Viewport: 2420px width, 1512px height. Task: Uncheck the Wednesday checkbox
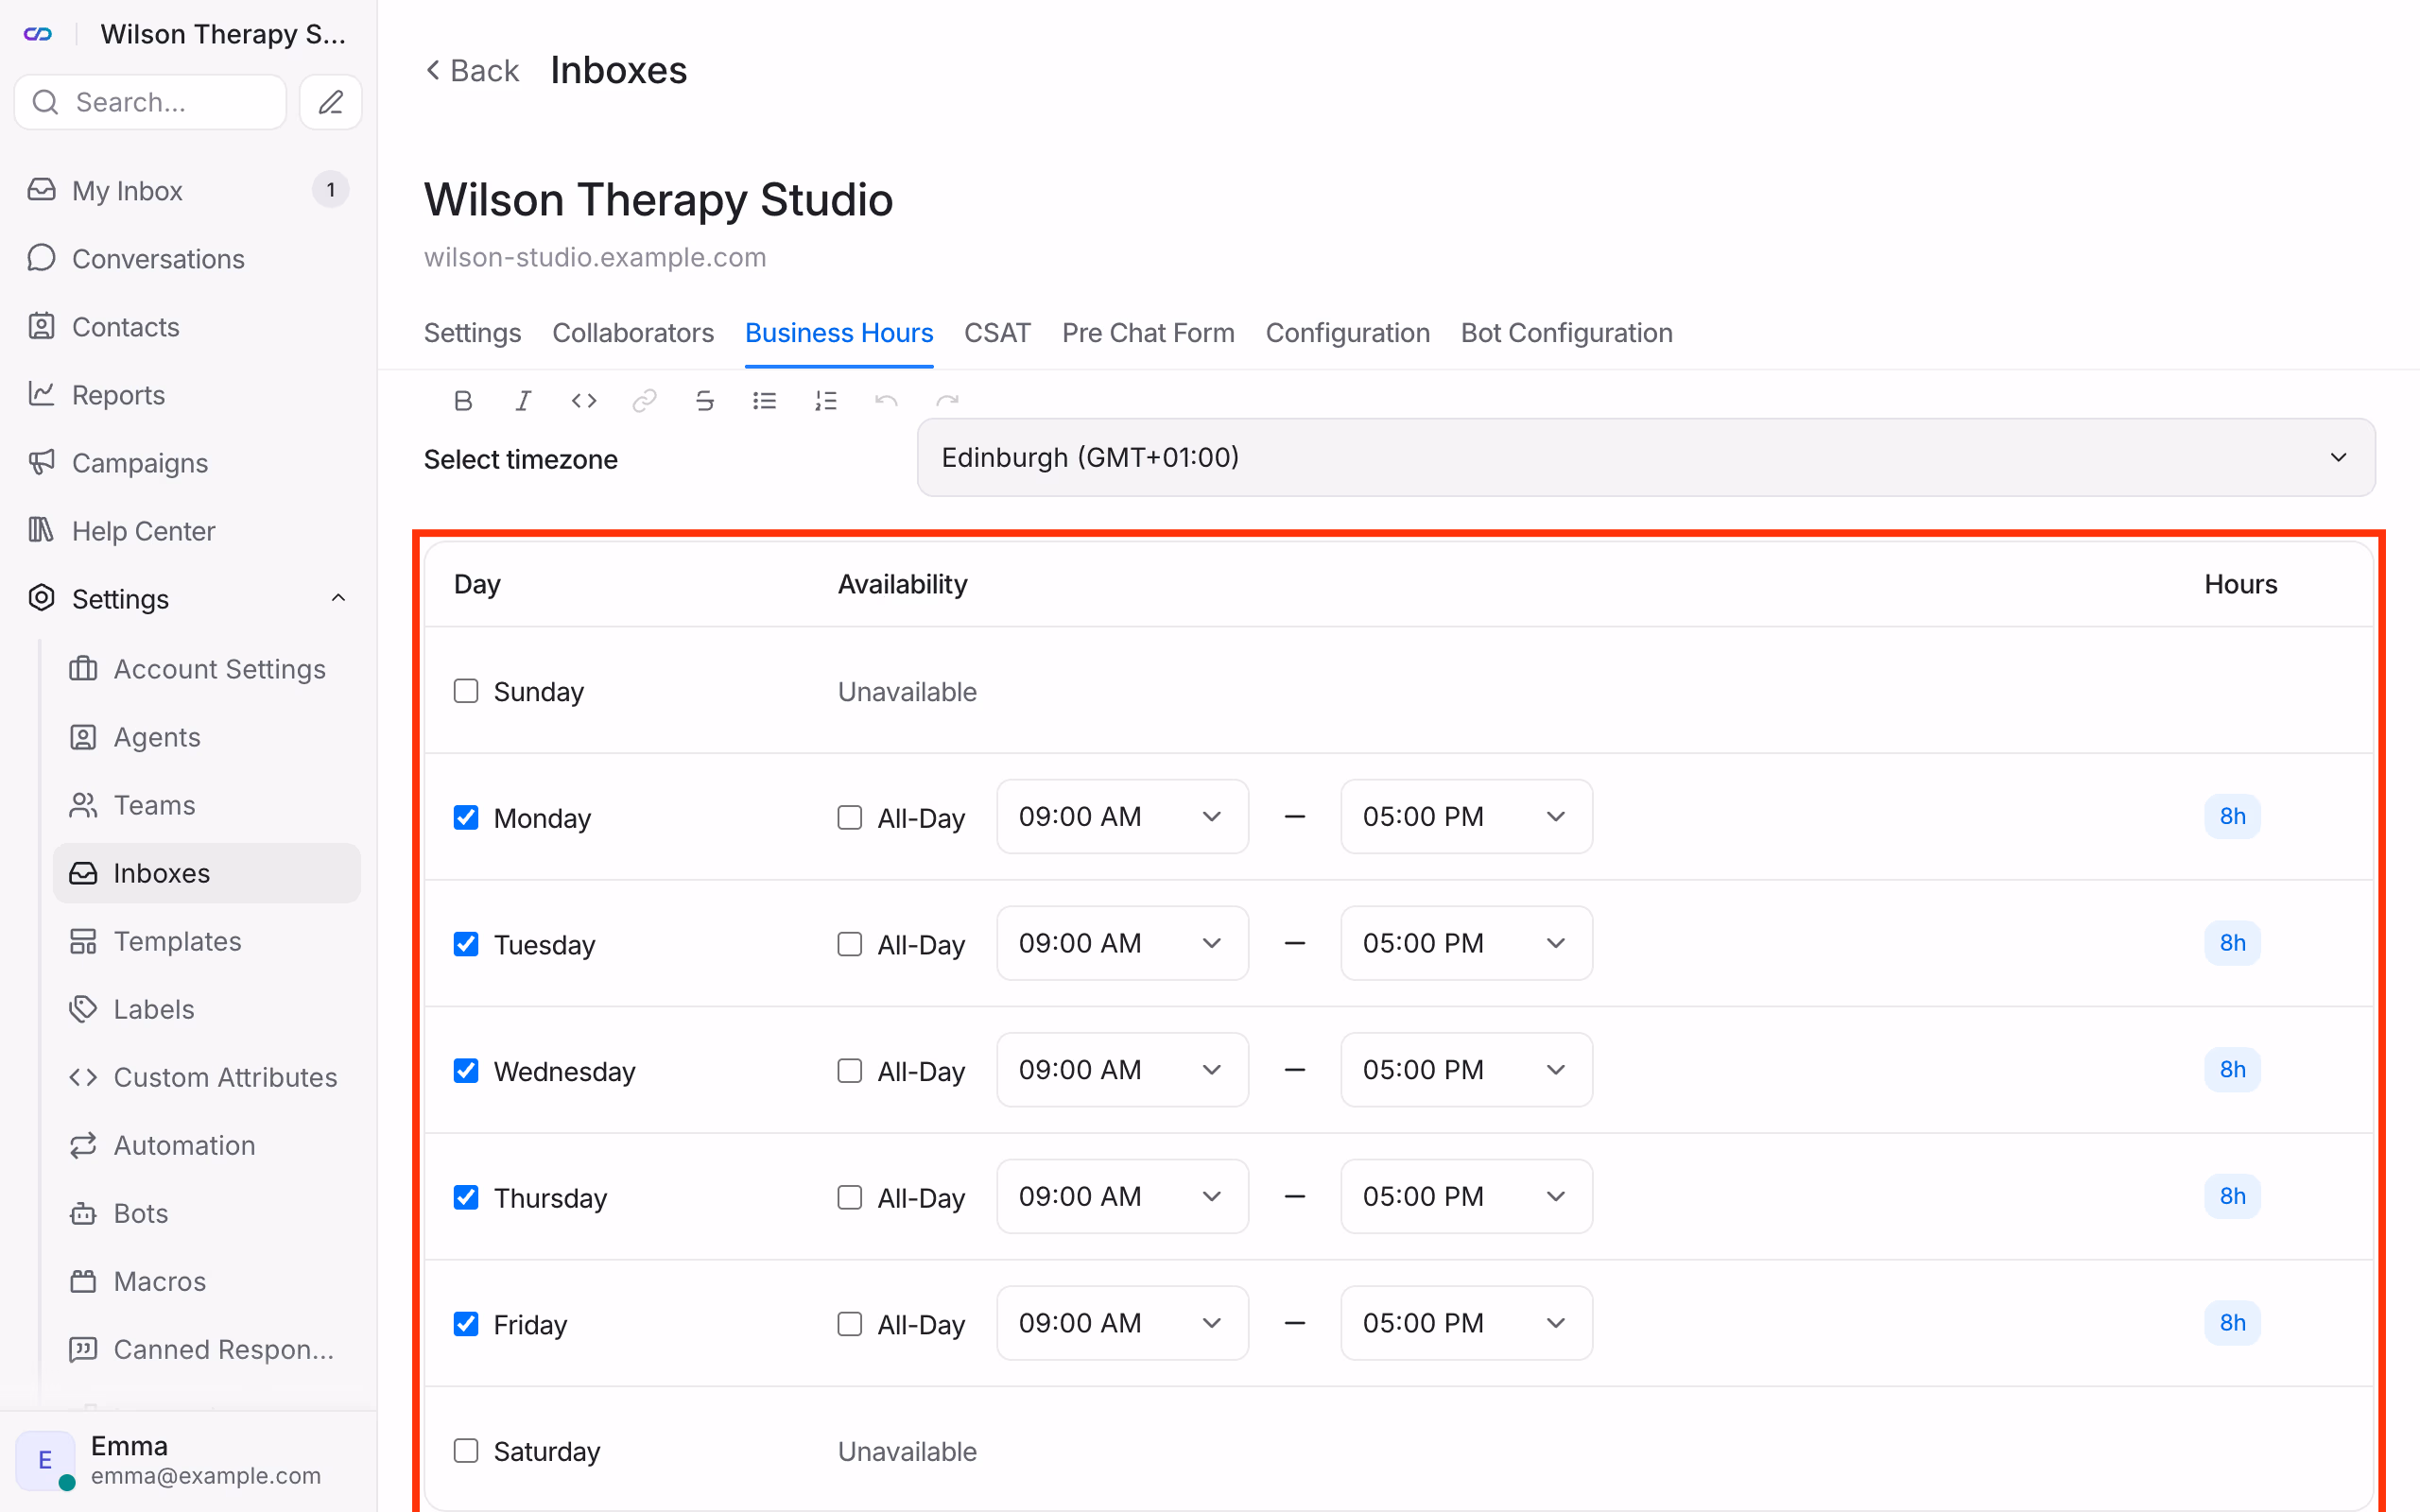point(466,1070)
